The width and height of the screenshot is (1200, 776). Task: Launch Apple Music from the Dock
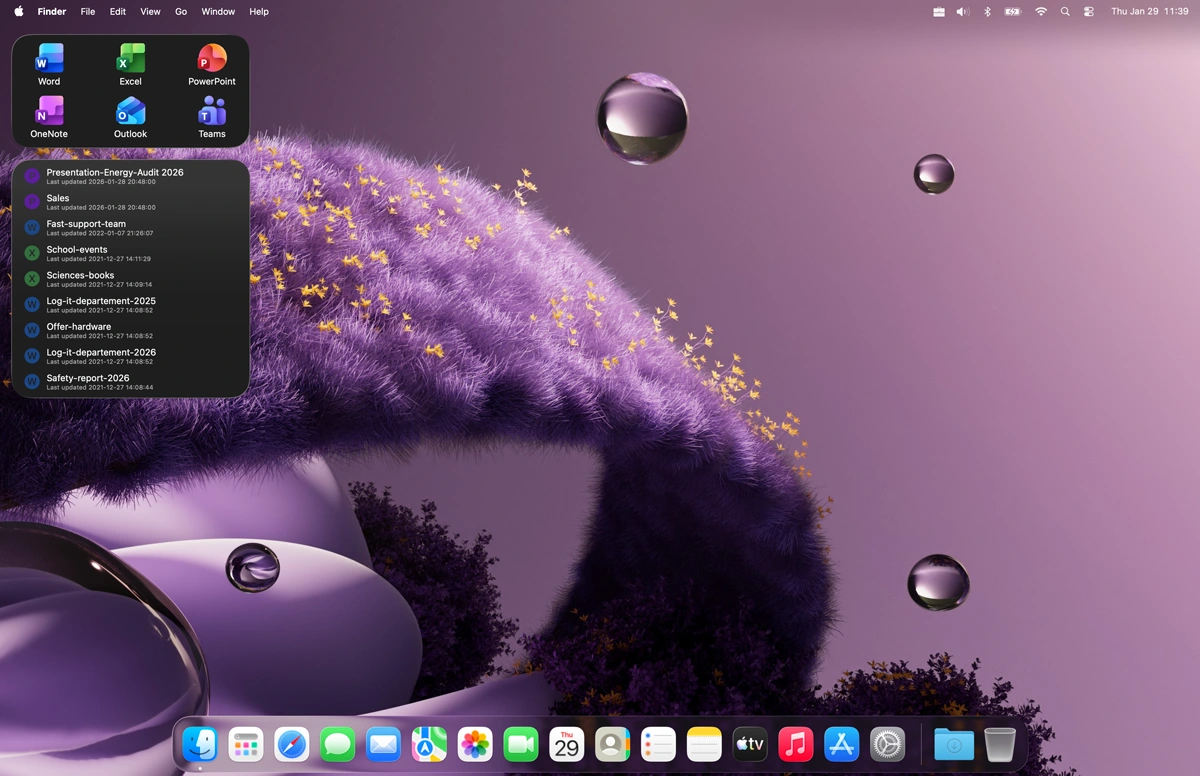tap(795, 743)
